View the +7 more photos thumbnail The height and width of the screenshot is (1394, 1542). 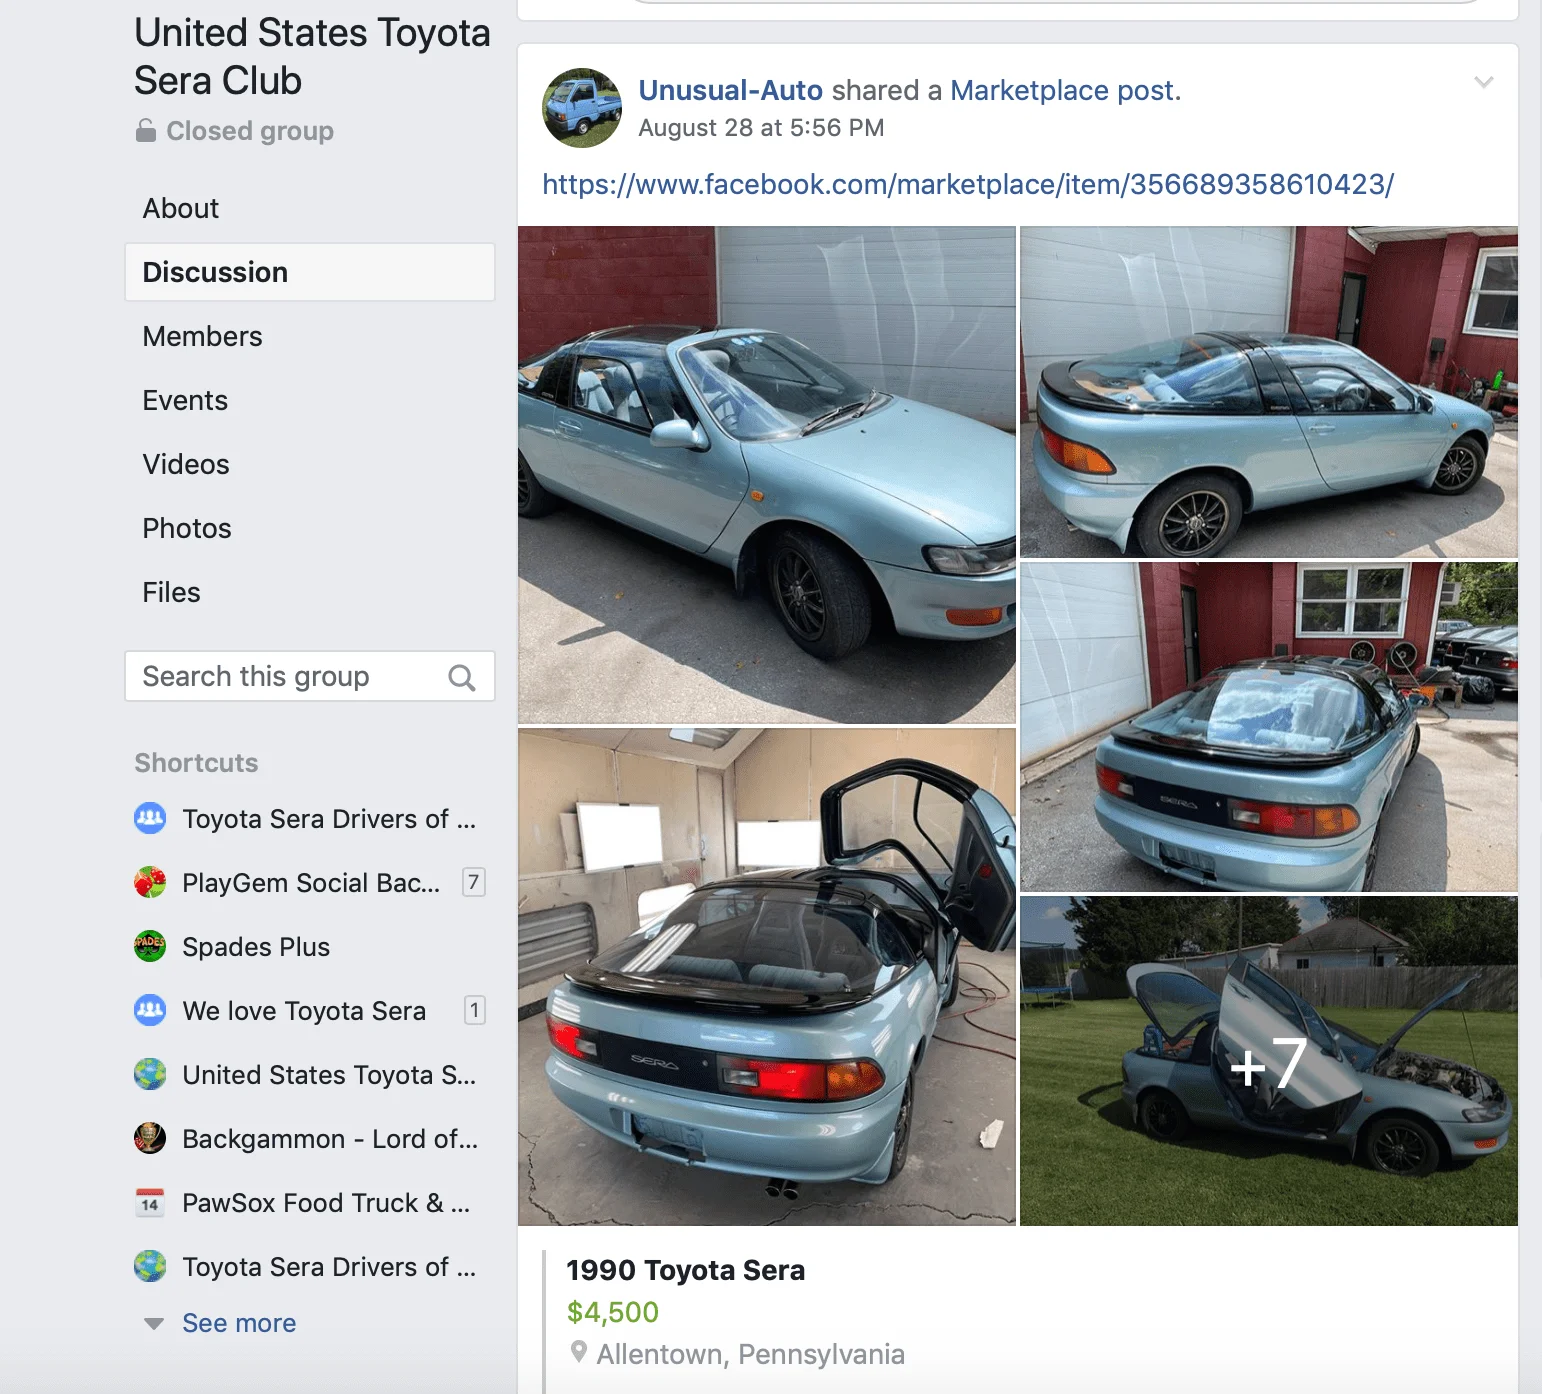coord(1268,1061)
